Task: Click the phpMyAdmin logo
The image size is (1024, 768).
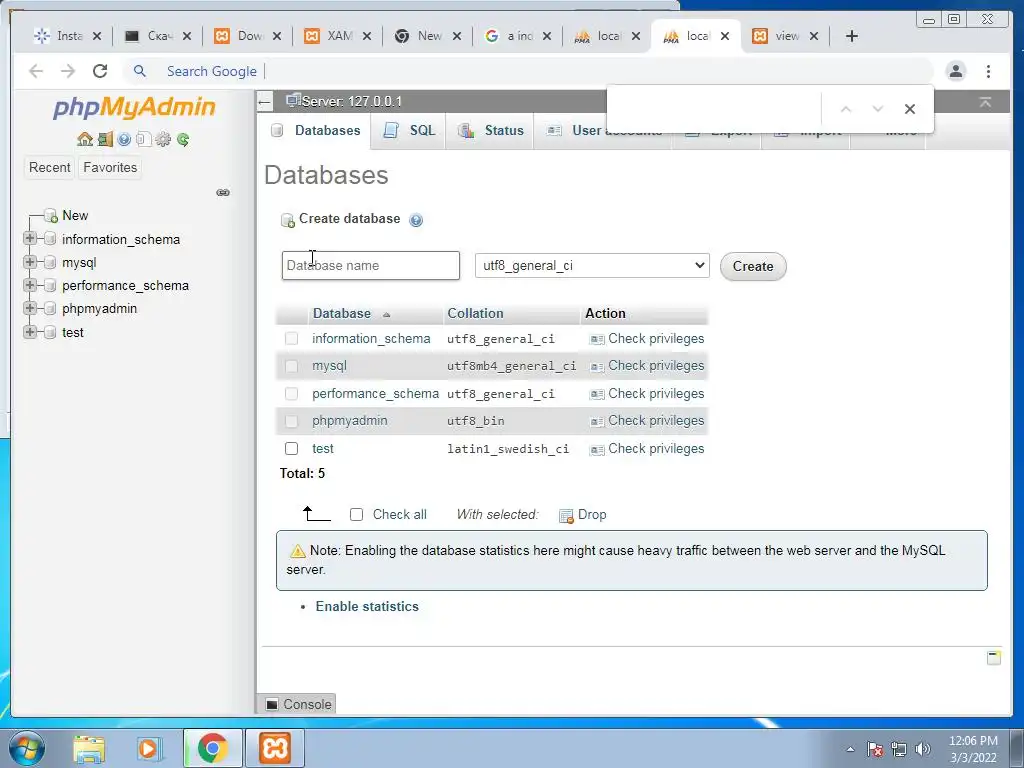Action: [134, 107]
